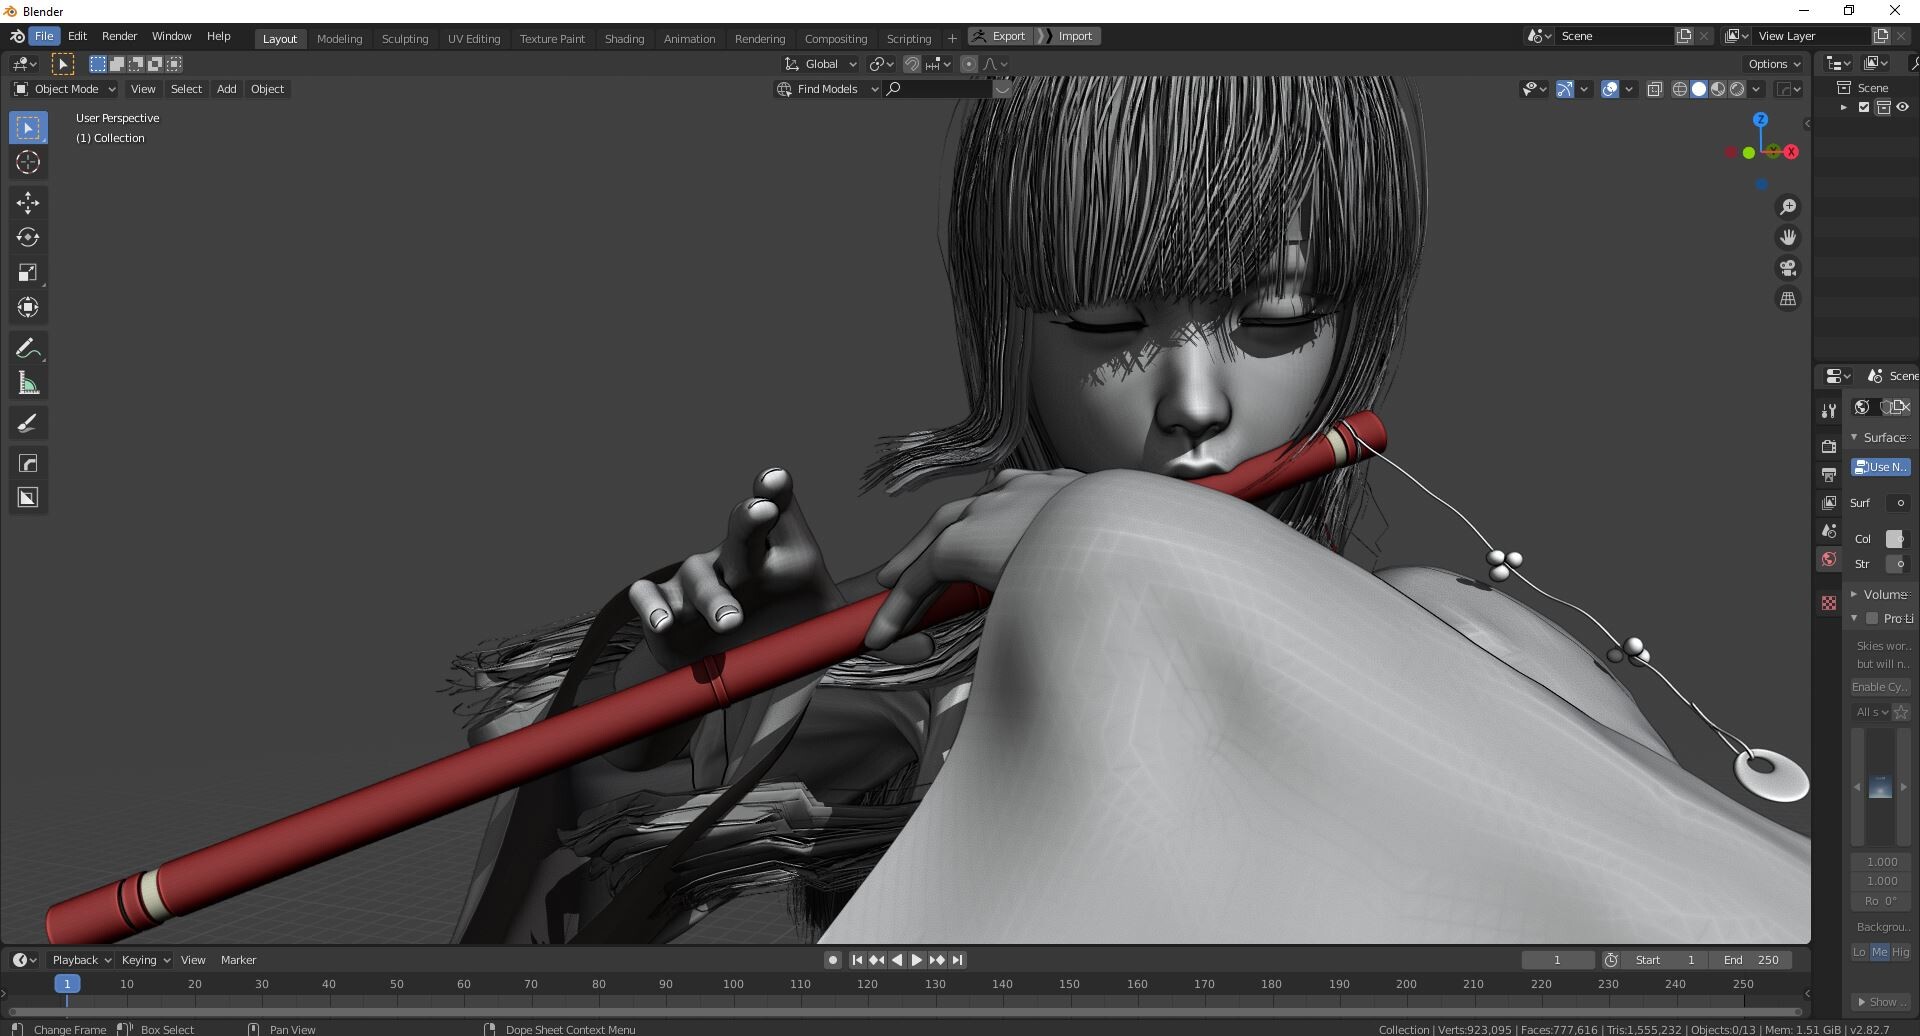Enable the Pro-Li panel checkbox
Viewport: 1920px width, 1036px height.
[1872, 619]
